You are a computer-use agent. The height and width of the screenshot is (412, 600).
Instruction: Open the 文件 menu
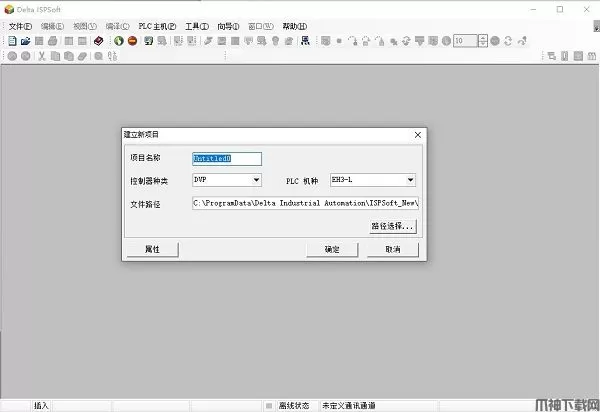click(x=20, y=26)
